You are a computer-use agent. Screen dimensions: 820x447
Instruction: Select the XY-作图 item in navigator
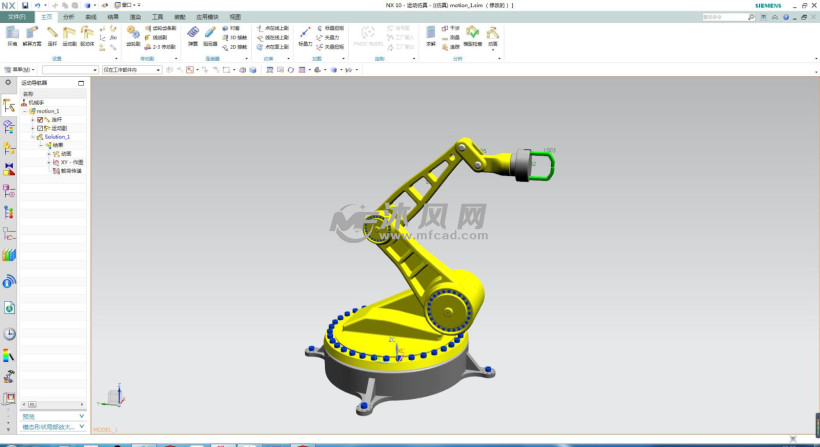click(x=71, y=162)
